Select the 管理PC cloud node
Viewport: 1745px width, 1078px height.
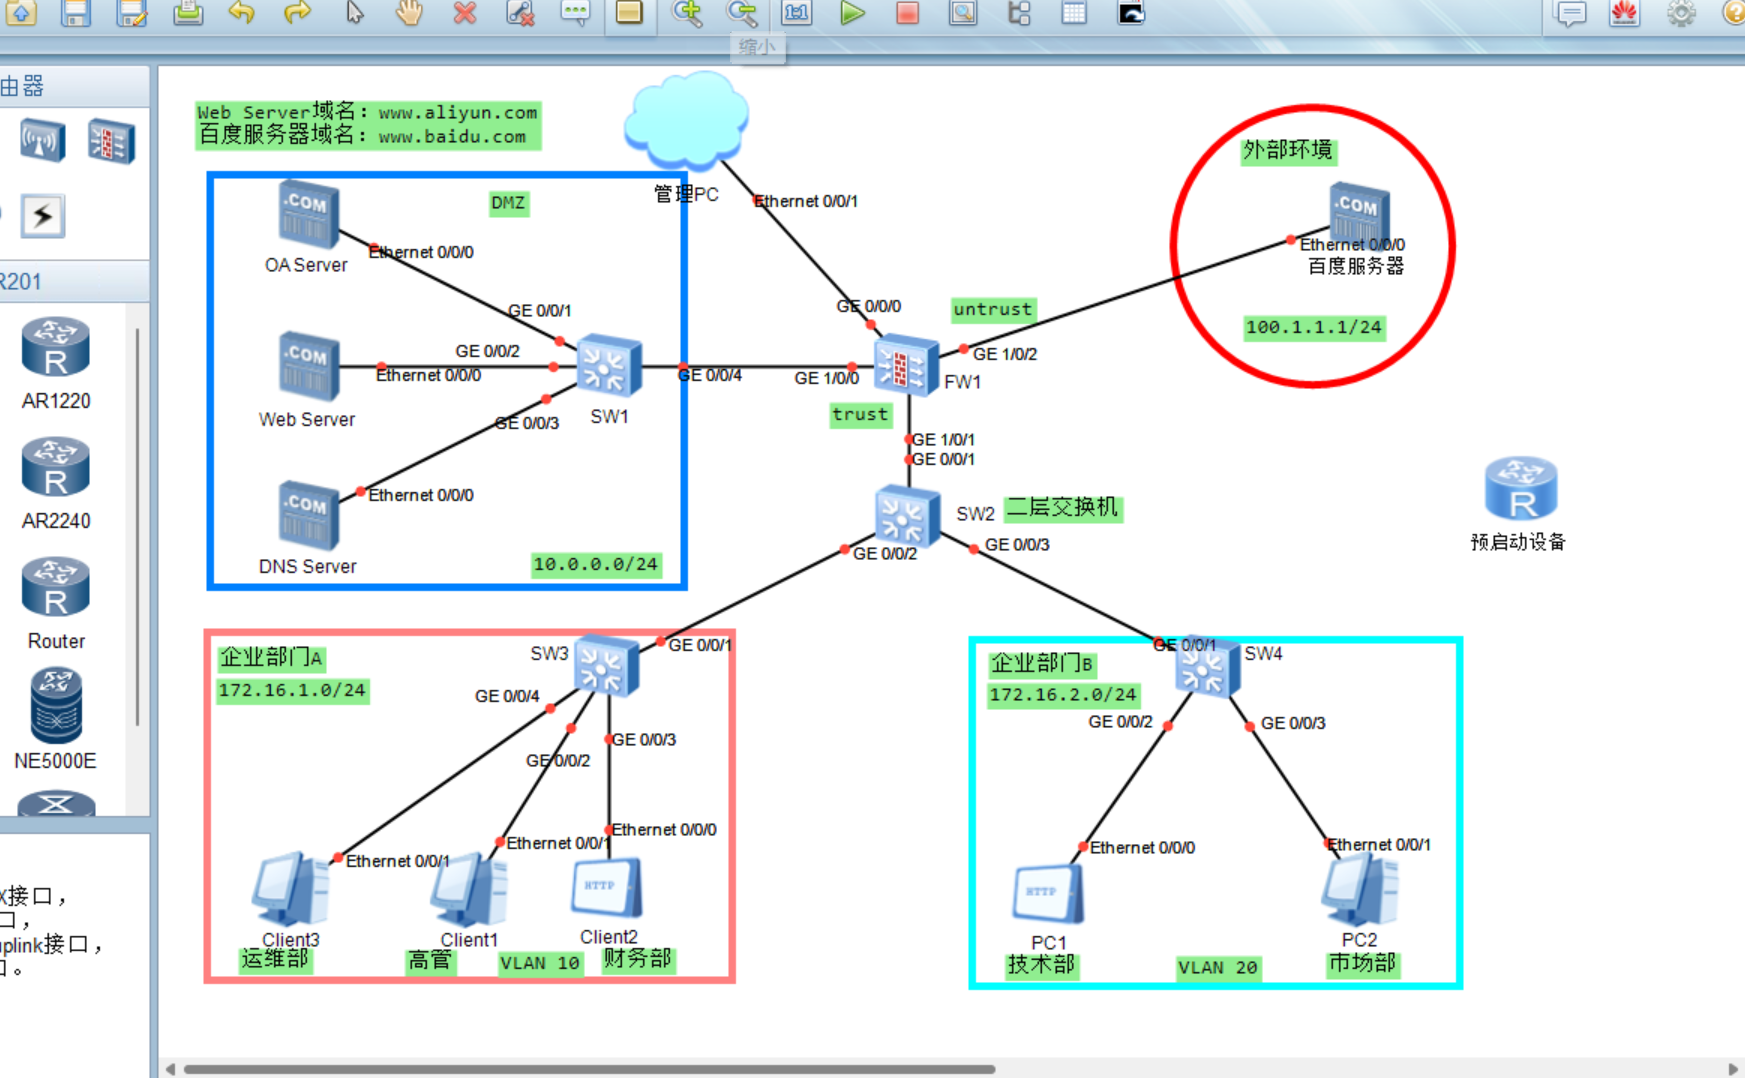686,121
